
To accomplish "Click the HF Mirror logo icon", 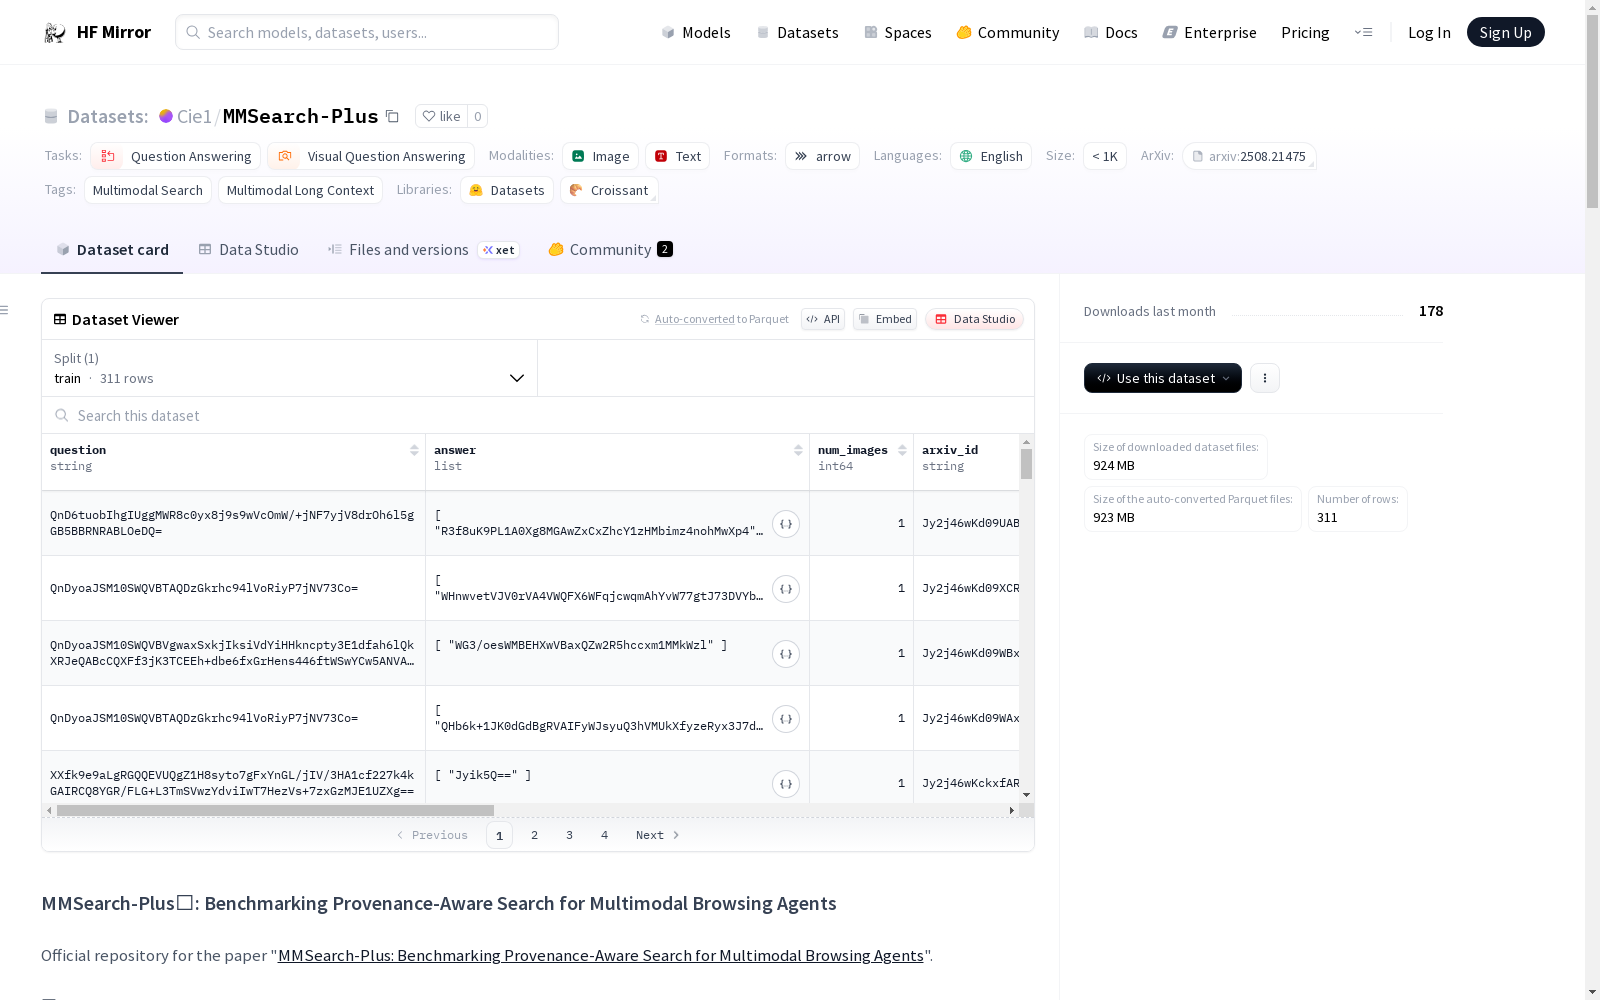I will click(55, 33).
